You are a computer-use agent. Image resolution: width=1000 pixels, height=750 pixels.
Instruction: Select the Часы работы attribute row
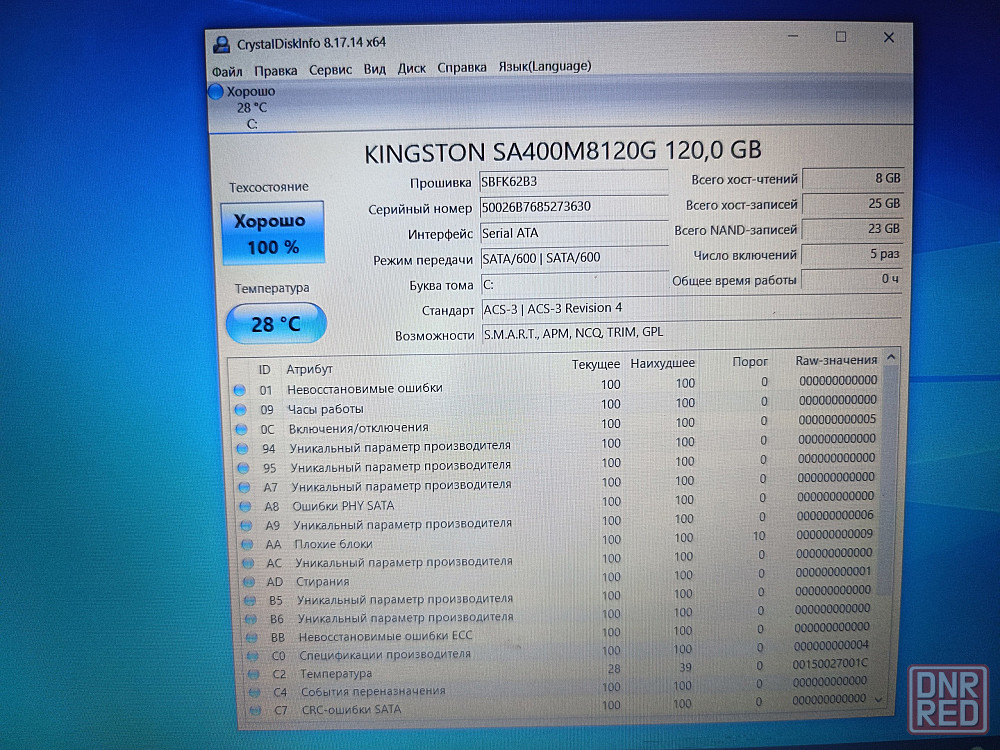point(559,406)
